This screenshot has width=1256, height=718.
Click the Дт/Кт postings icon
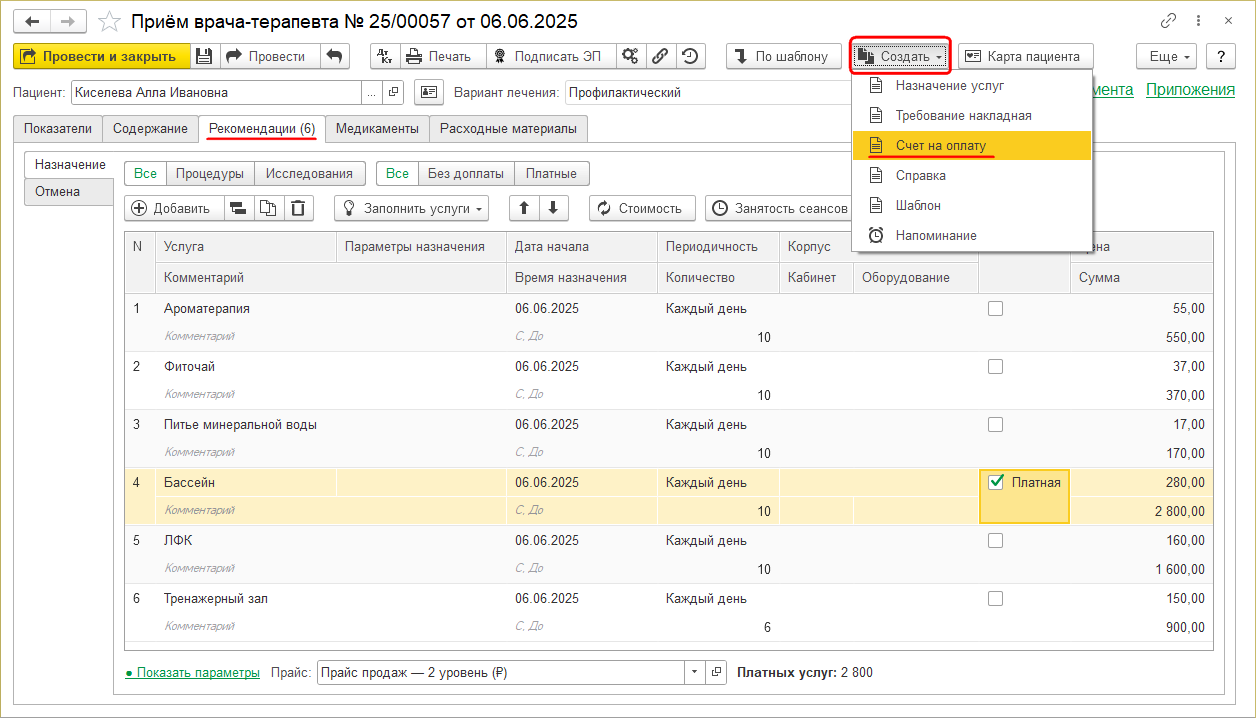(385, 56)
